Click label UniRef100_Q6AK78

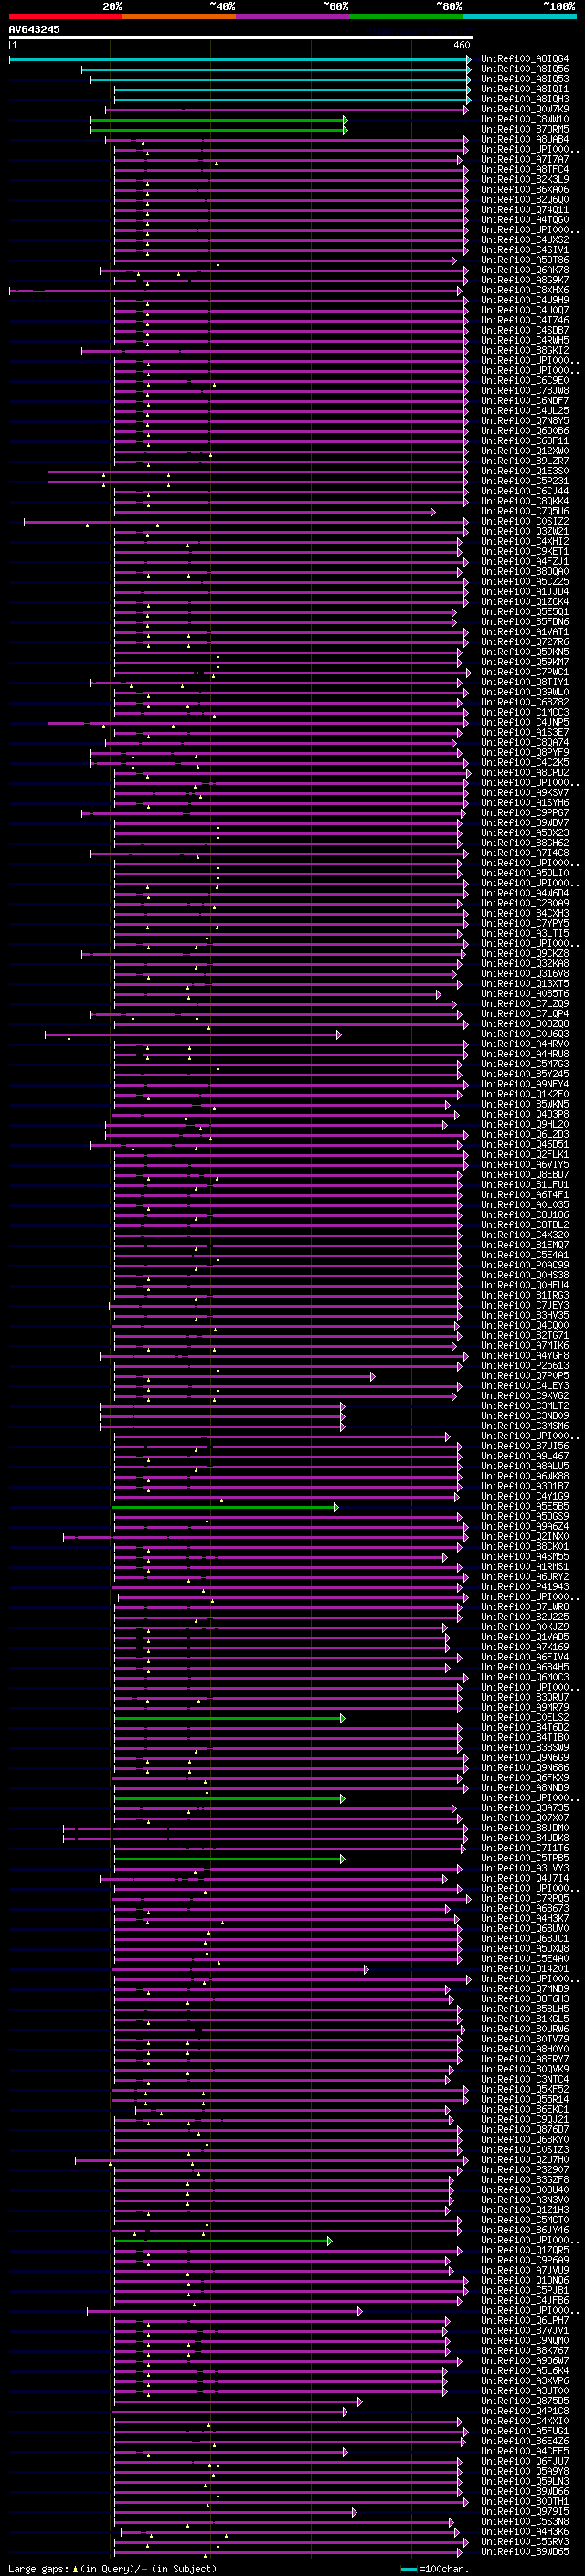click(x=525, y=270)
